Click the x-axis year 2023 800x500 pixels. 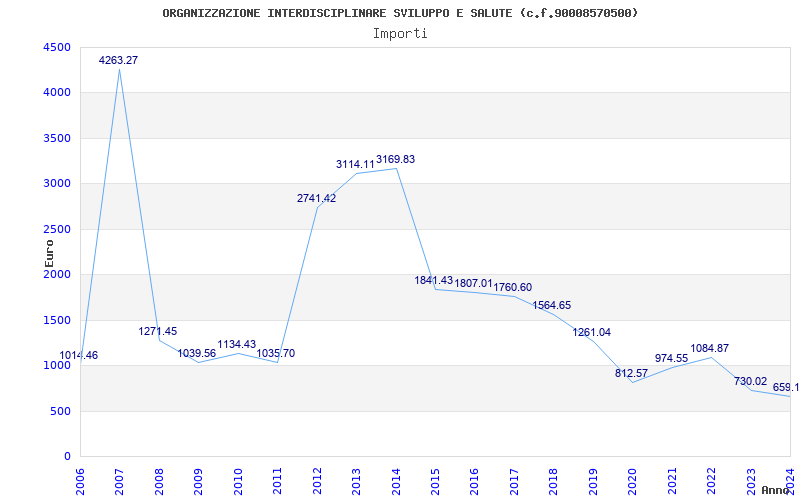[751, 482]
